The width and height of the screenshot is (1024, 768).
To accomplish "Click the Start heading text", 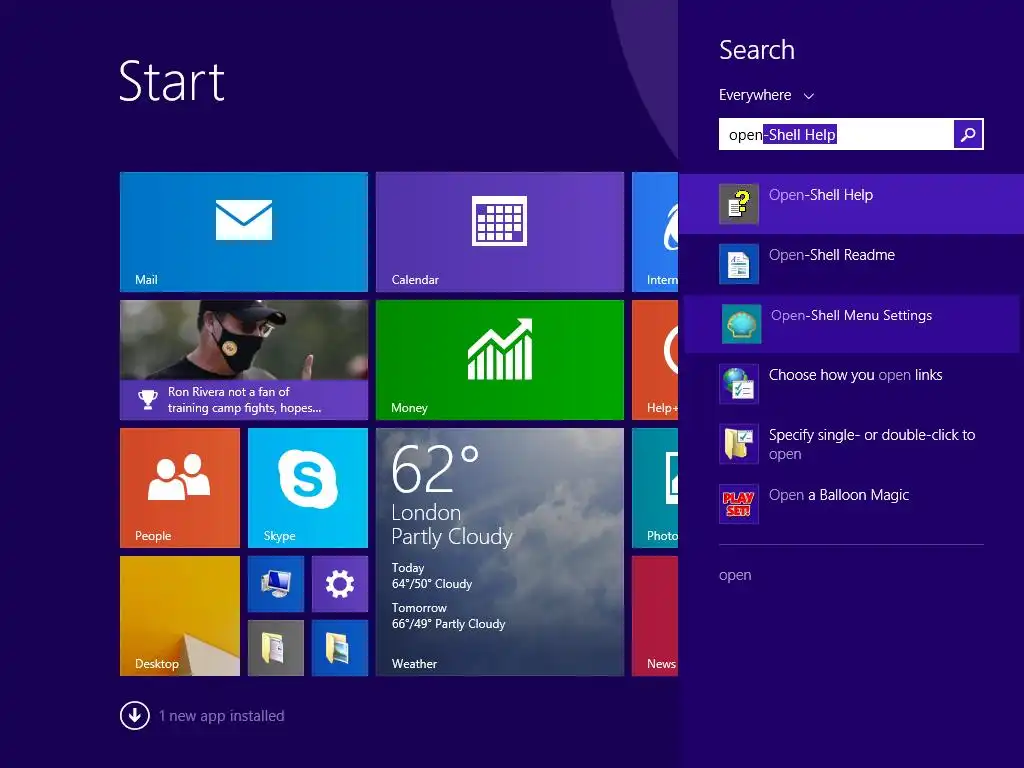I will coord(172,81).
